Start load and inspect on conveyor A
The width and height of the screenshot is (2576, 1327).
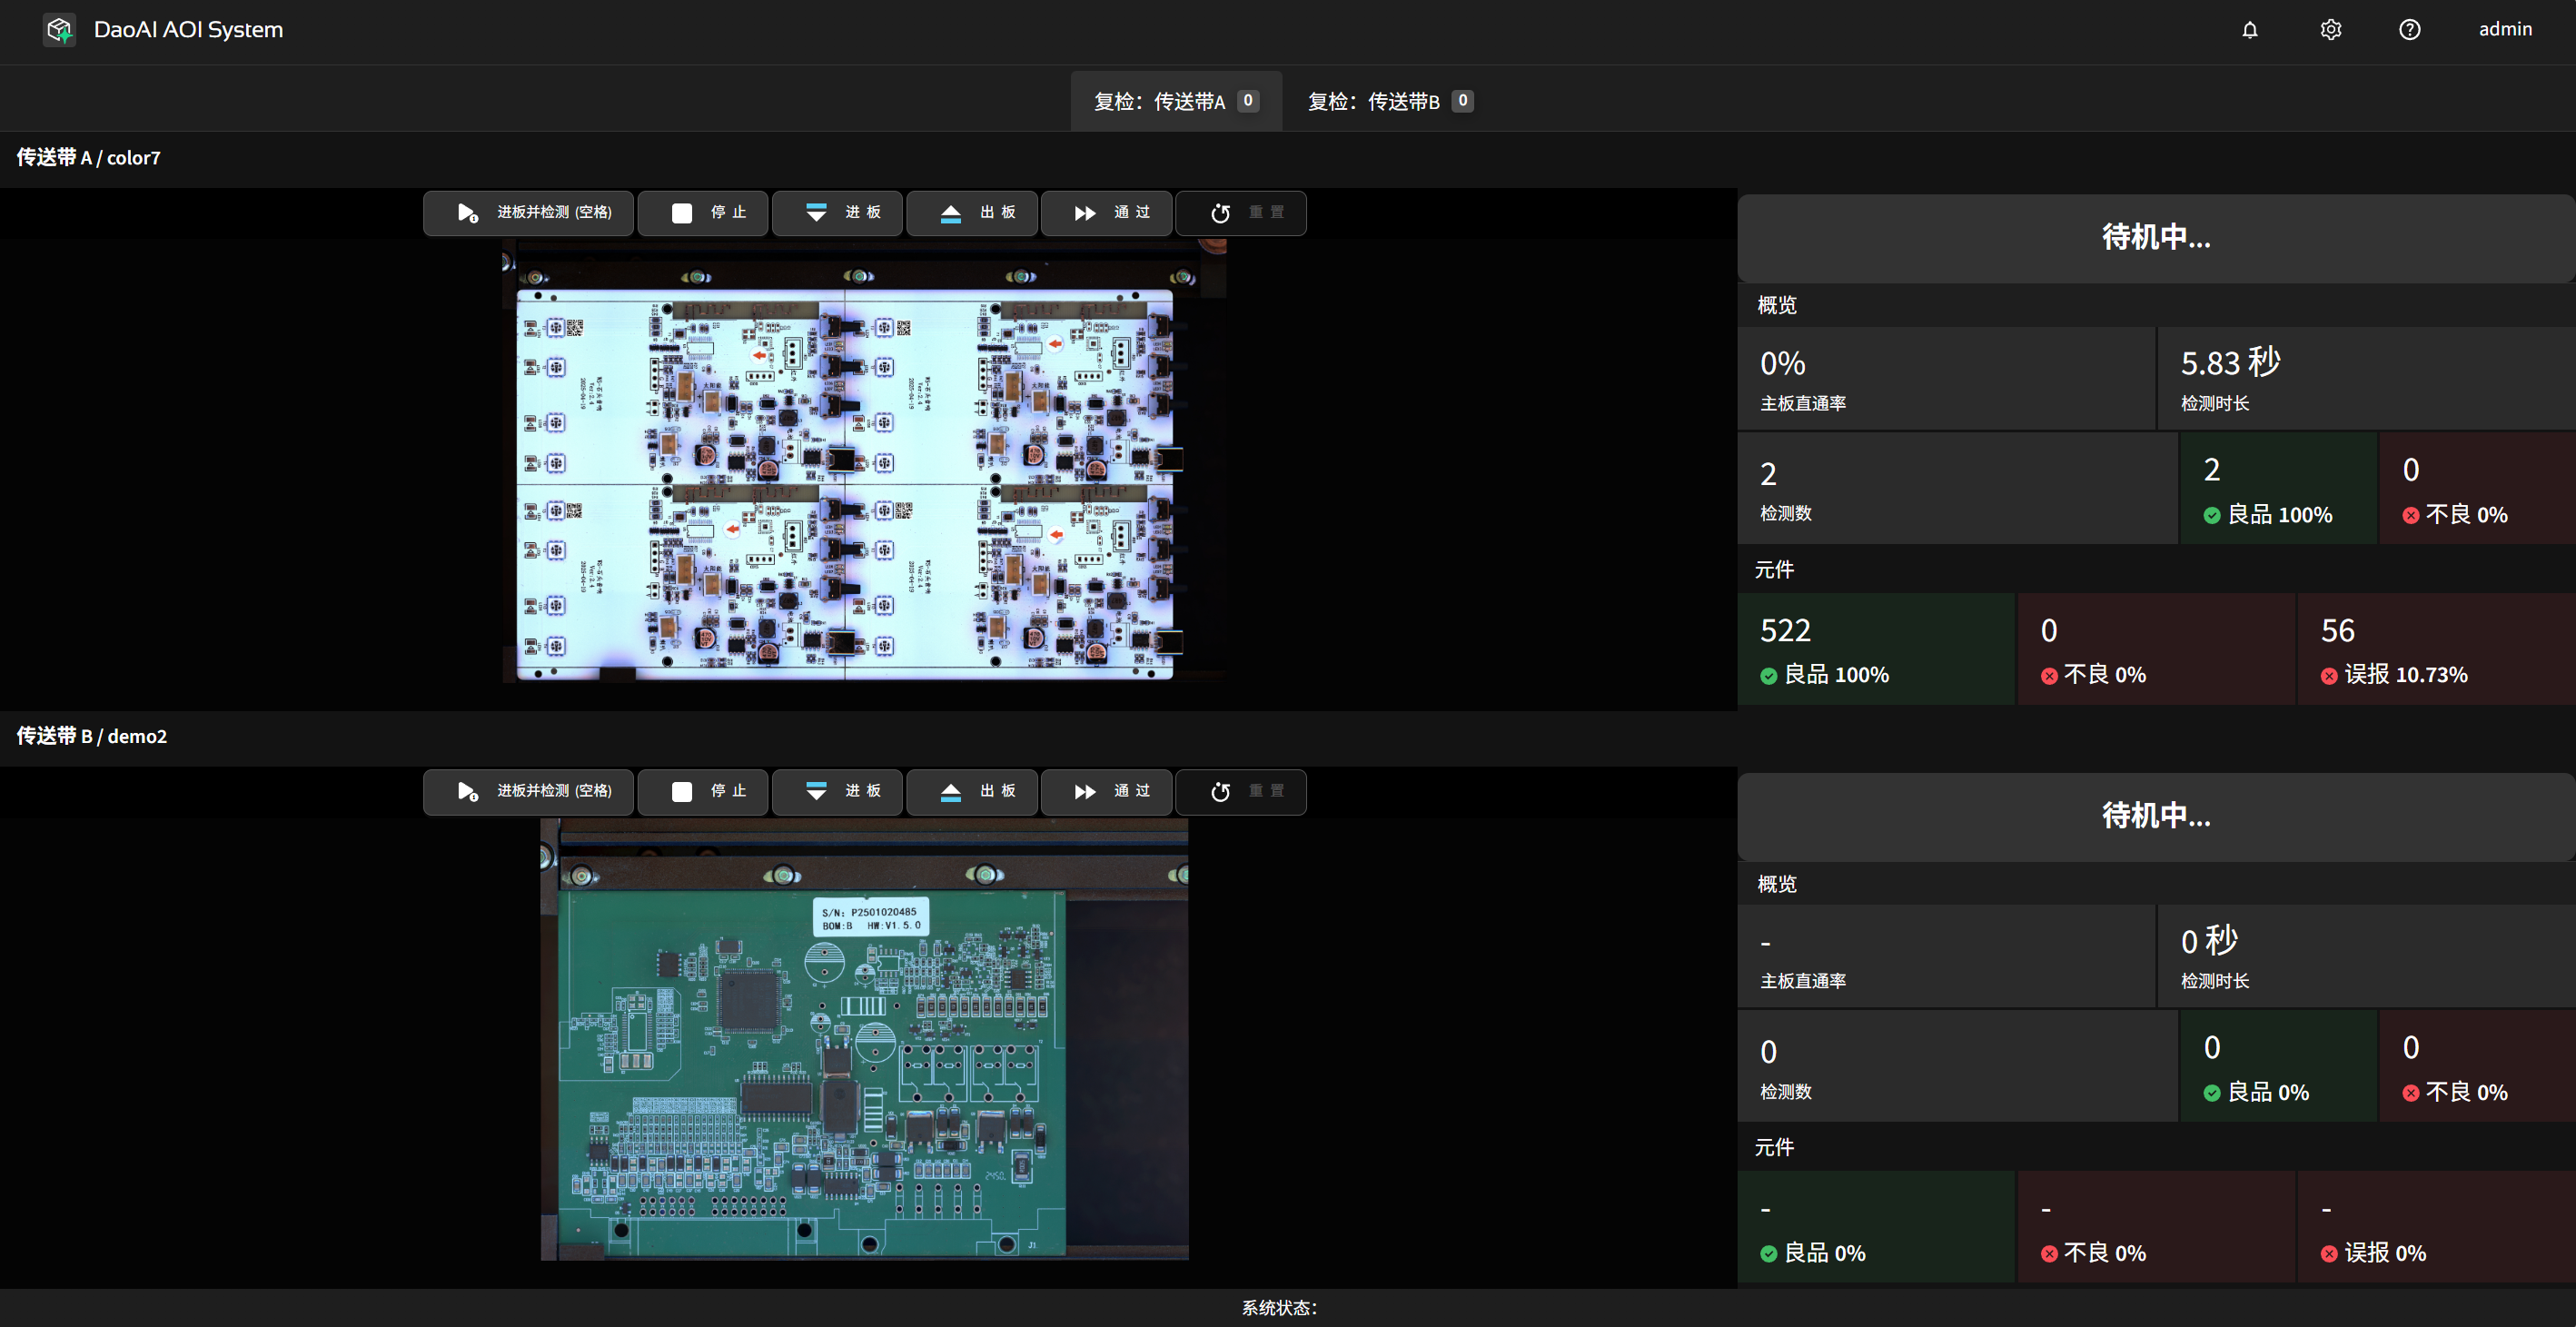click(528, 213)
